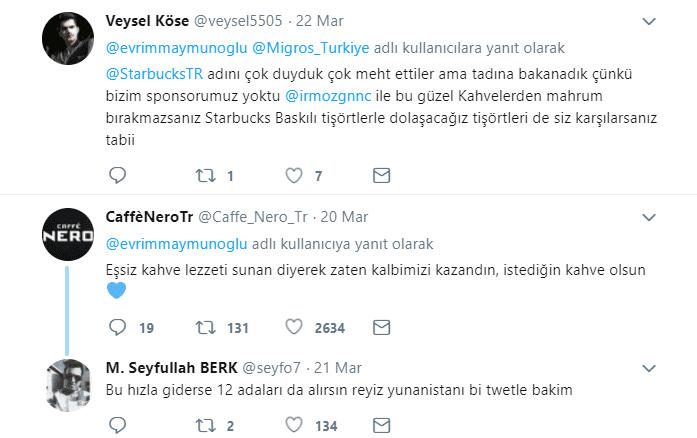Viewport: 697px width, 438px height.
Task: Reply to M. Seyfullah BERK's tweet
Action: [x=117, y=427]
